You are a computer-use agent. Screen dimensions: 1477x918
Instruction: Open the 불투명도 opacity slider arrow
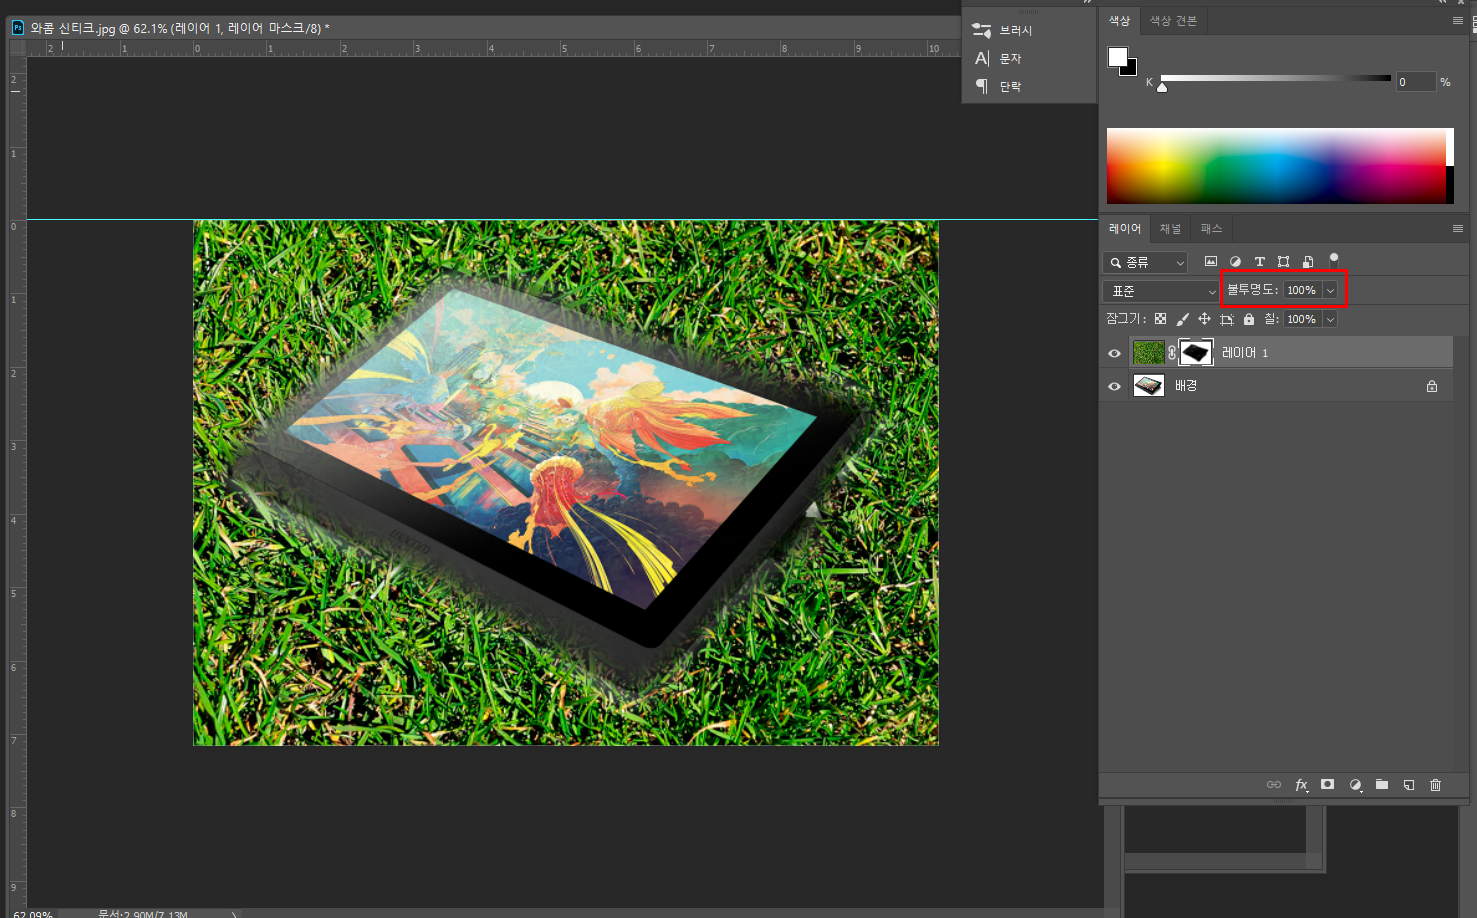point(1330,290)
